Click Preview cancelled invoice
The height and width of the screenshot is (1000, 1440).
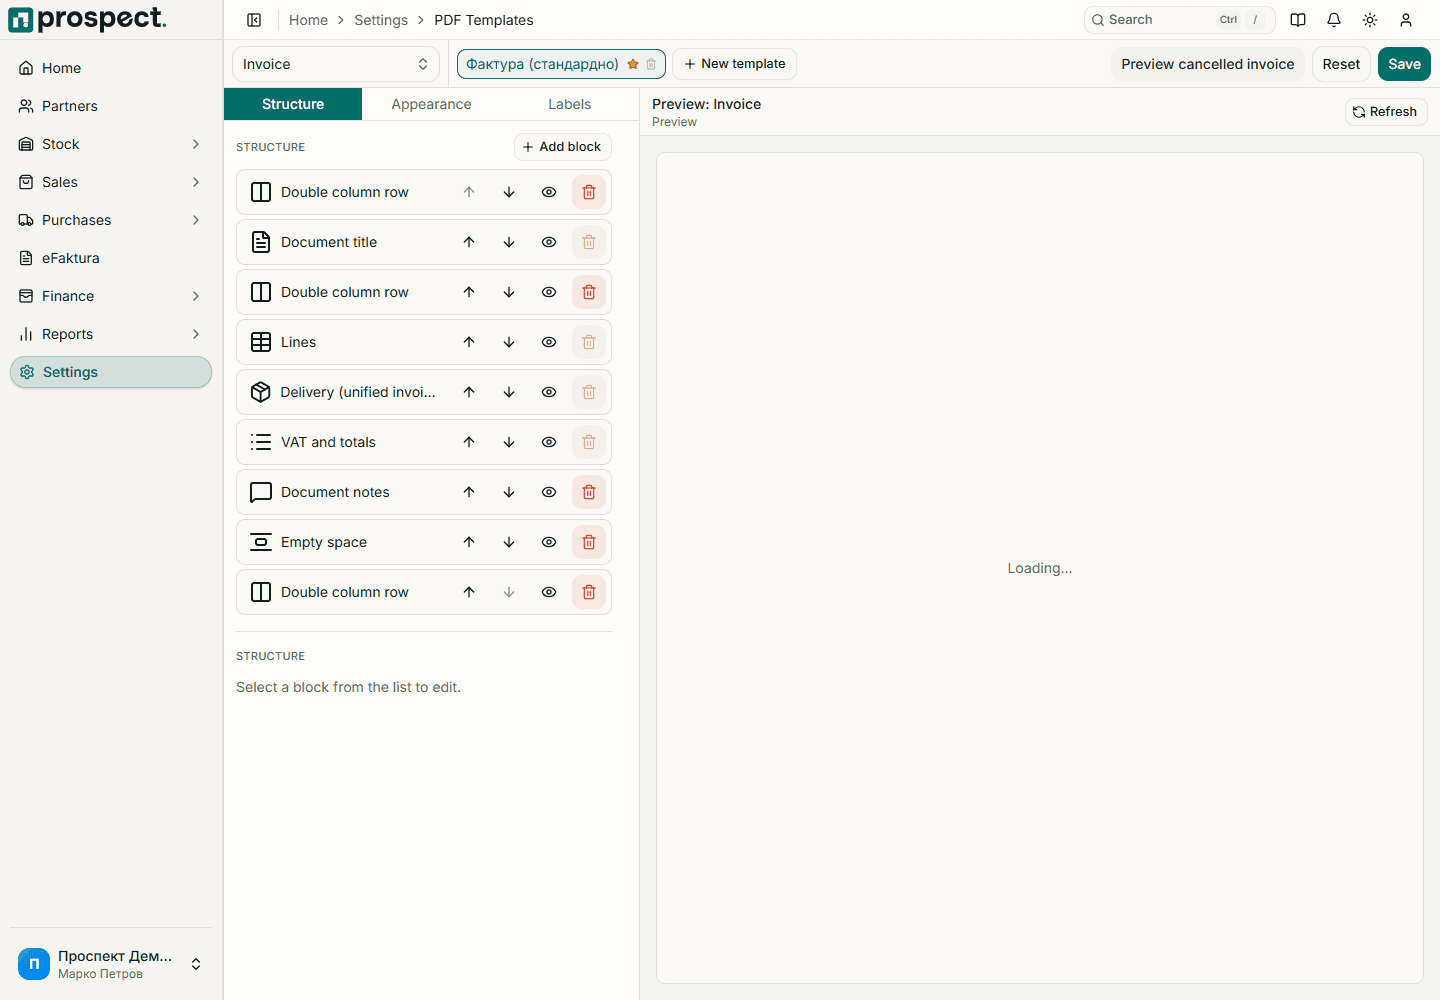(x=1208, y=64)
